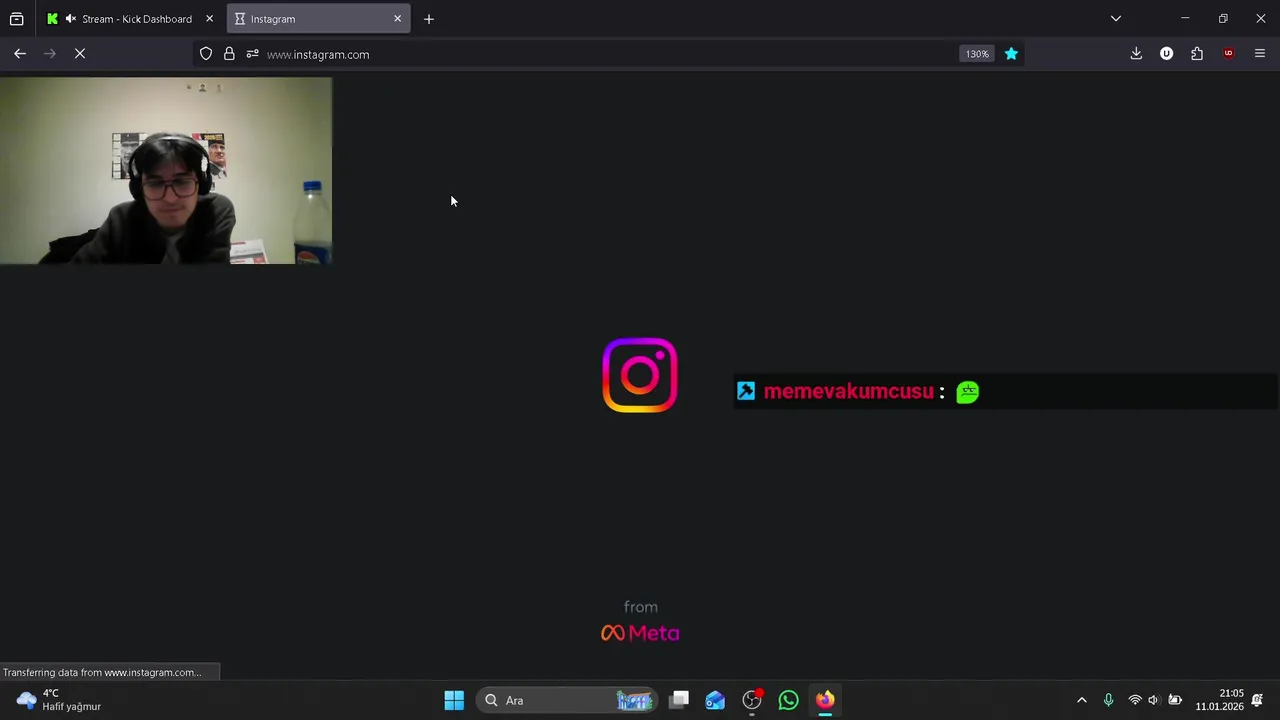Click the Meta logo text
Image resolution: width=1280 pixels, height=720 pixels.
click(x=640, y=633)
